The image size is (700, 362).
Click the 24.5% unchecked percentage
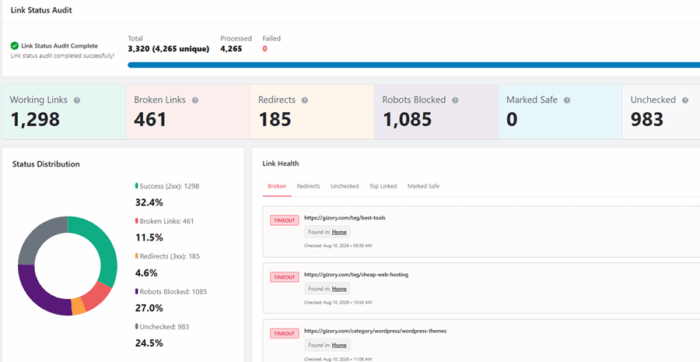tap(149, 344)
